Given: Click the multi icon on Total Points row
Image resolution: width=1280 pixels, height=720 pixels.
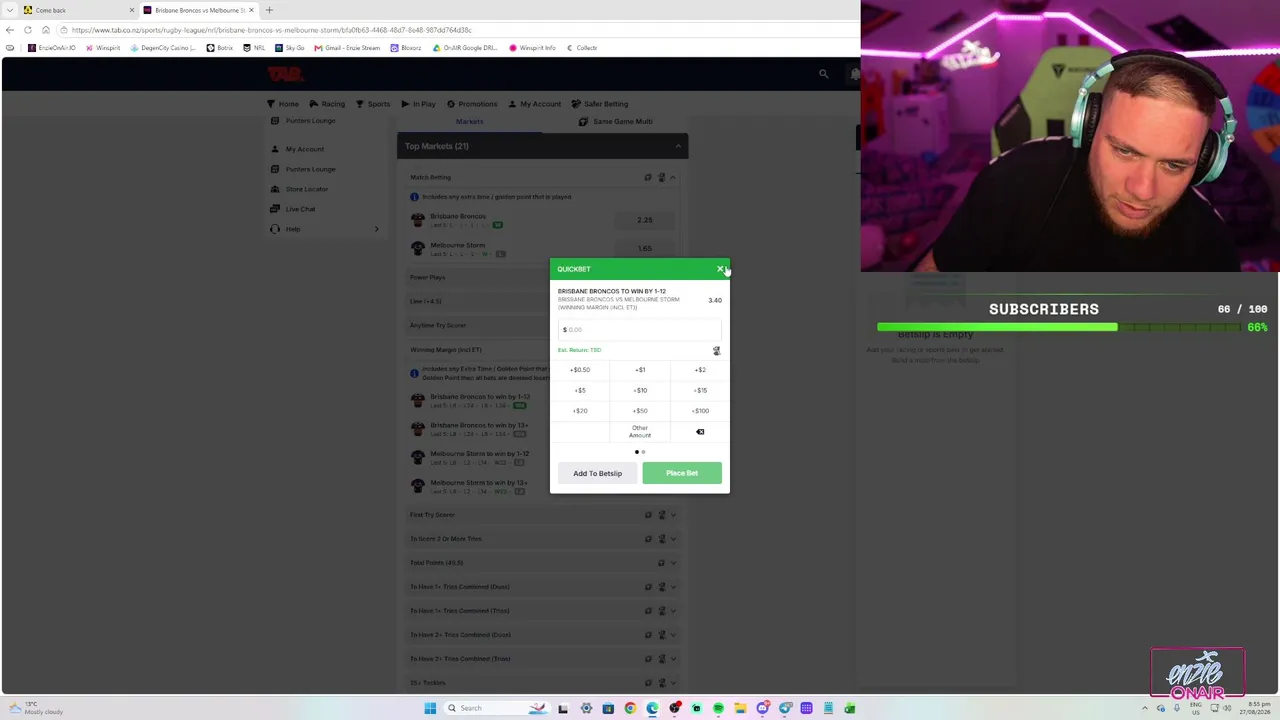Looking at the screenshot, I should (661, 563).
